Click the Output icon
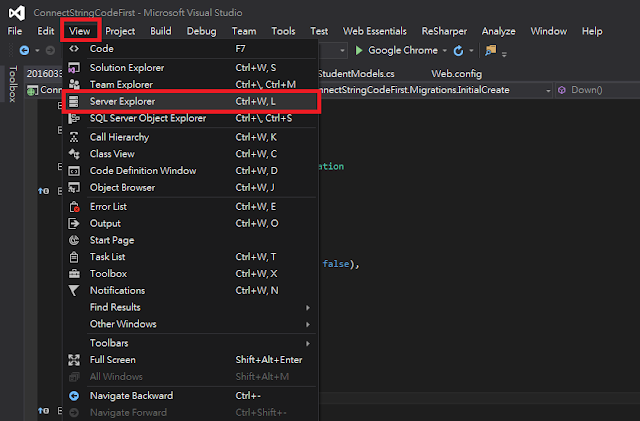Viewport: 640px width, 421px height. pos(74,223)
